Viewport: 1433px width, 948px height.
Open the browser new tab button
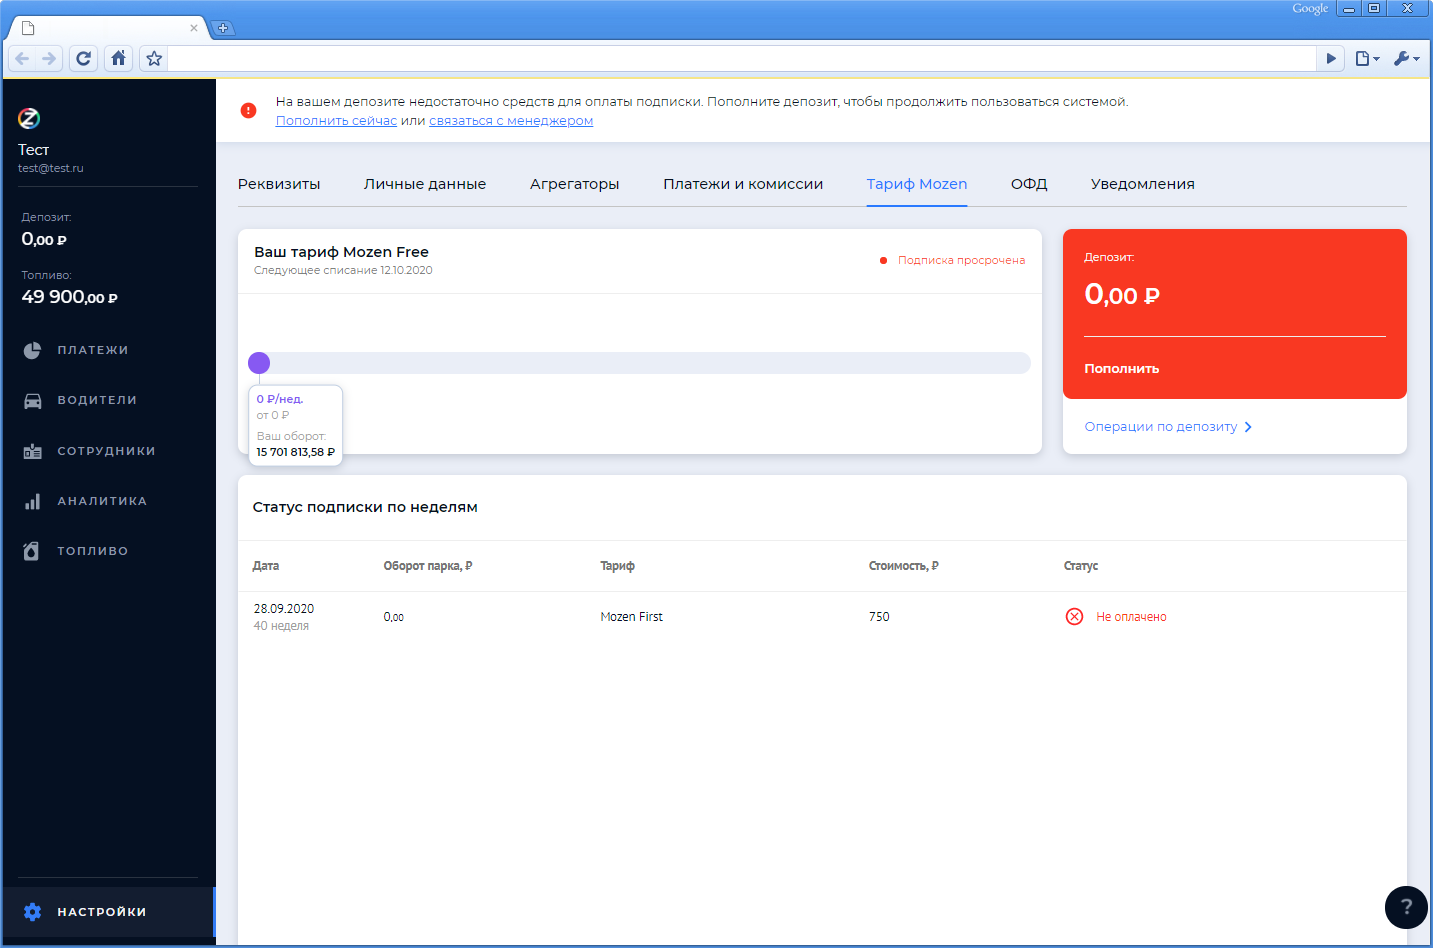(x=223, y=28)
